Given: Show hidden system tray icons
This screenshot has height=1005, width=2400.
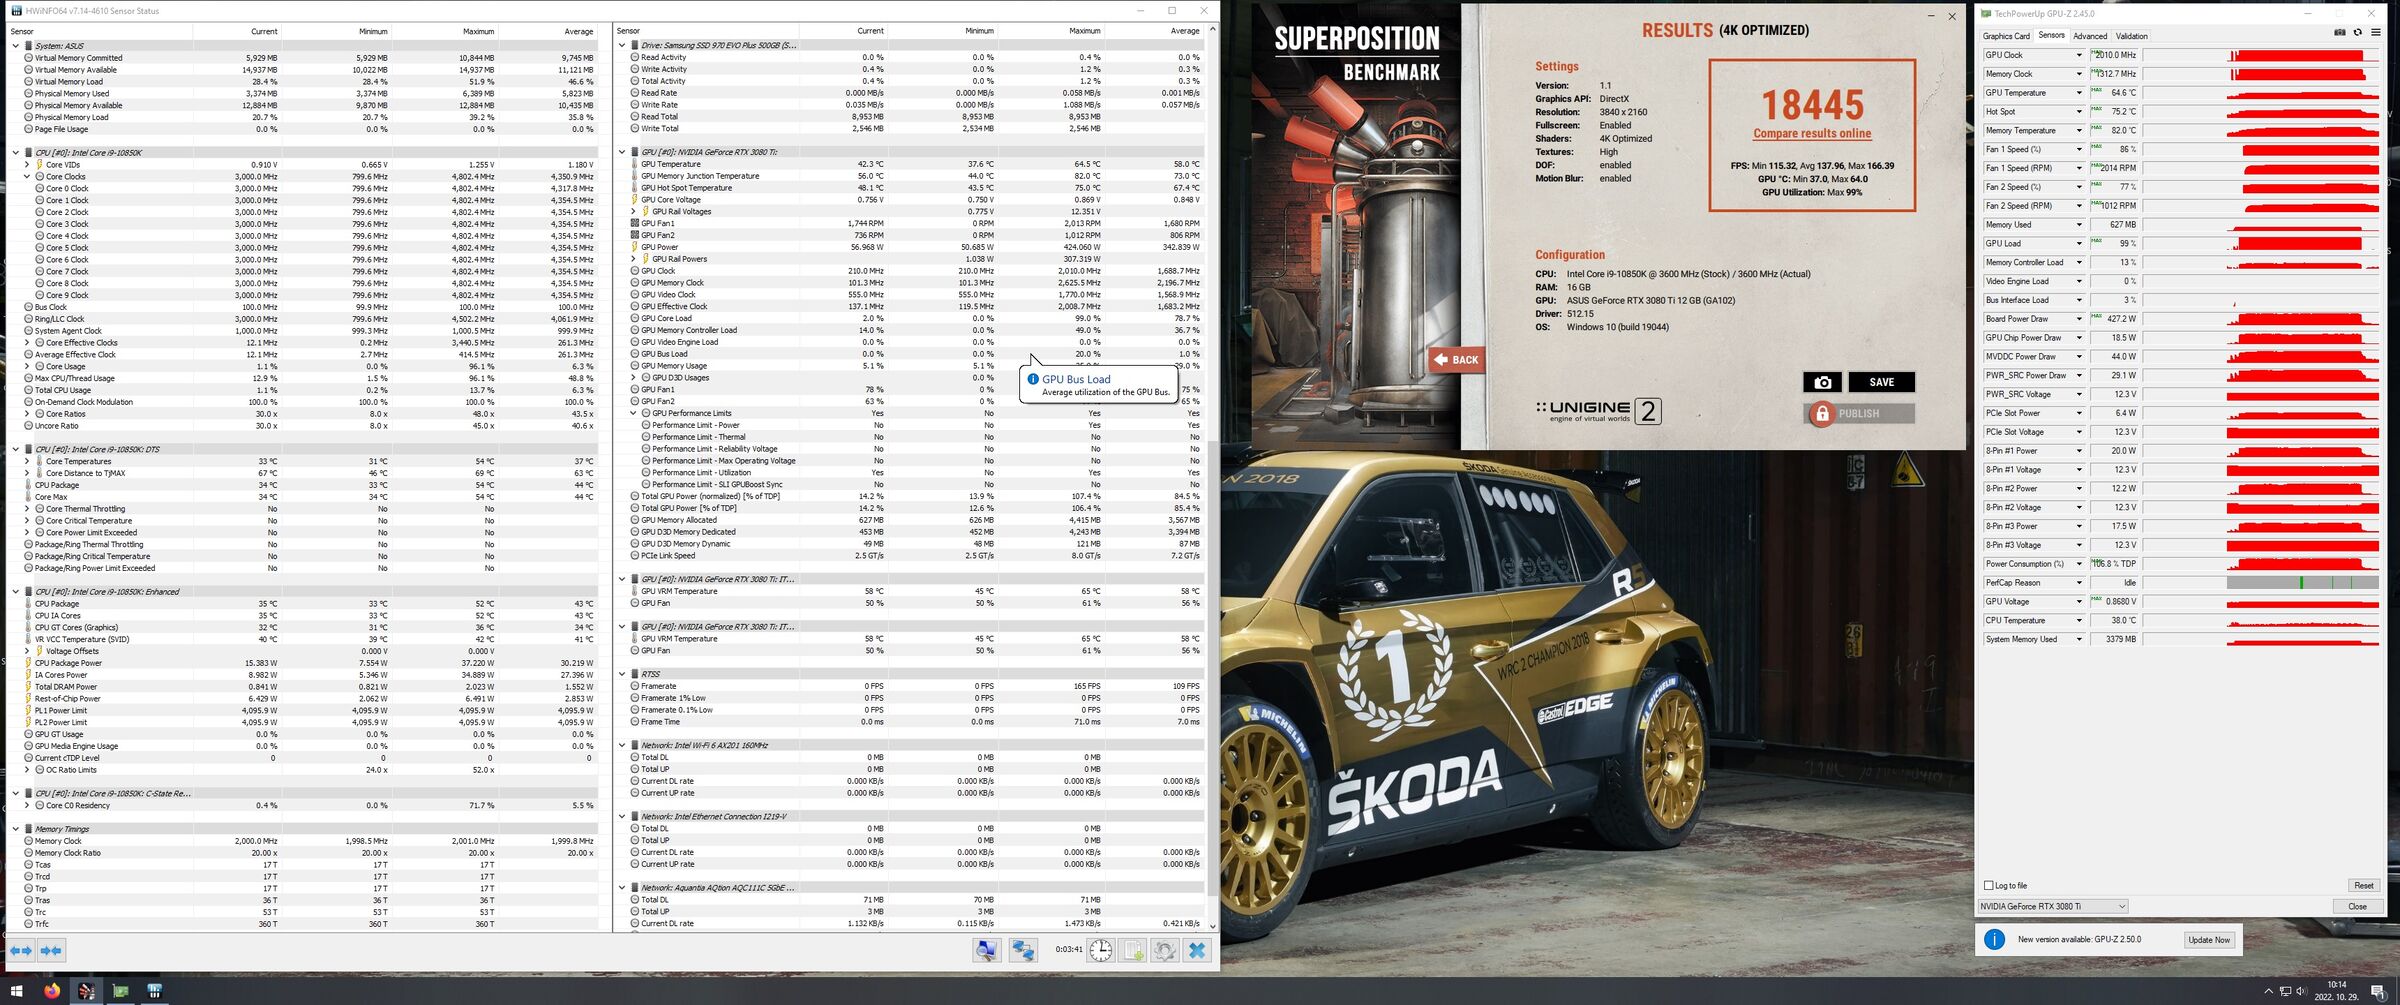Looking at the screenshot, I should (2268, 991).
